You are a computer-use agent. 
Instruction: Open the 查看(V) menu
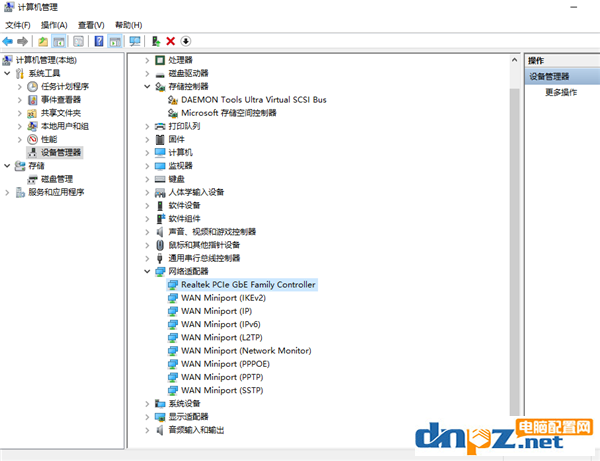[x=91, y=25]
